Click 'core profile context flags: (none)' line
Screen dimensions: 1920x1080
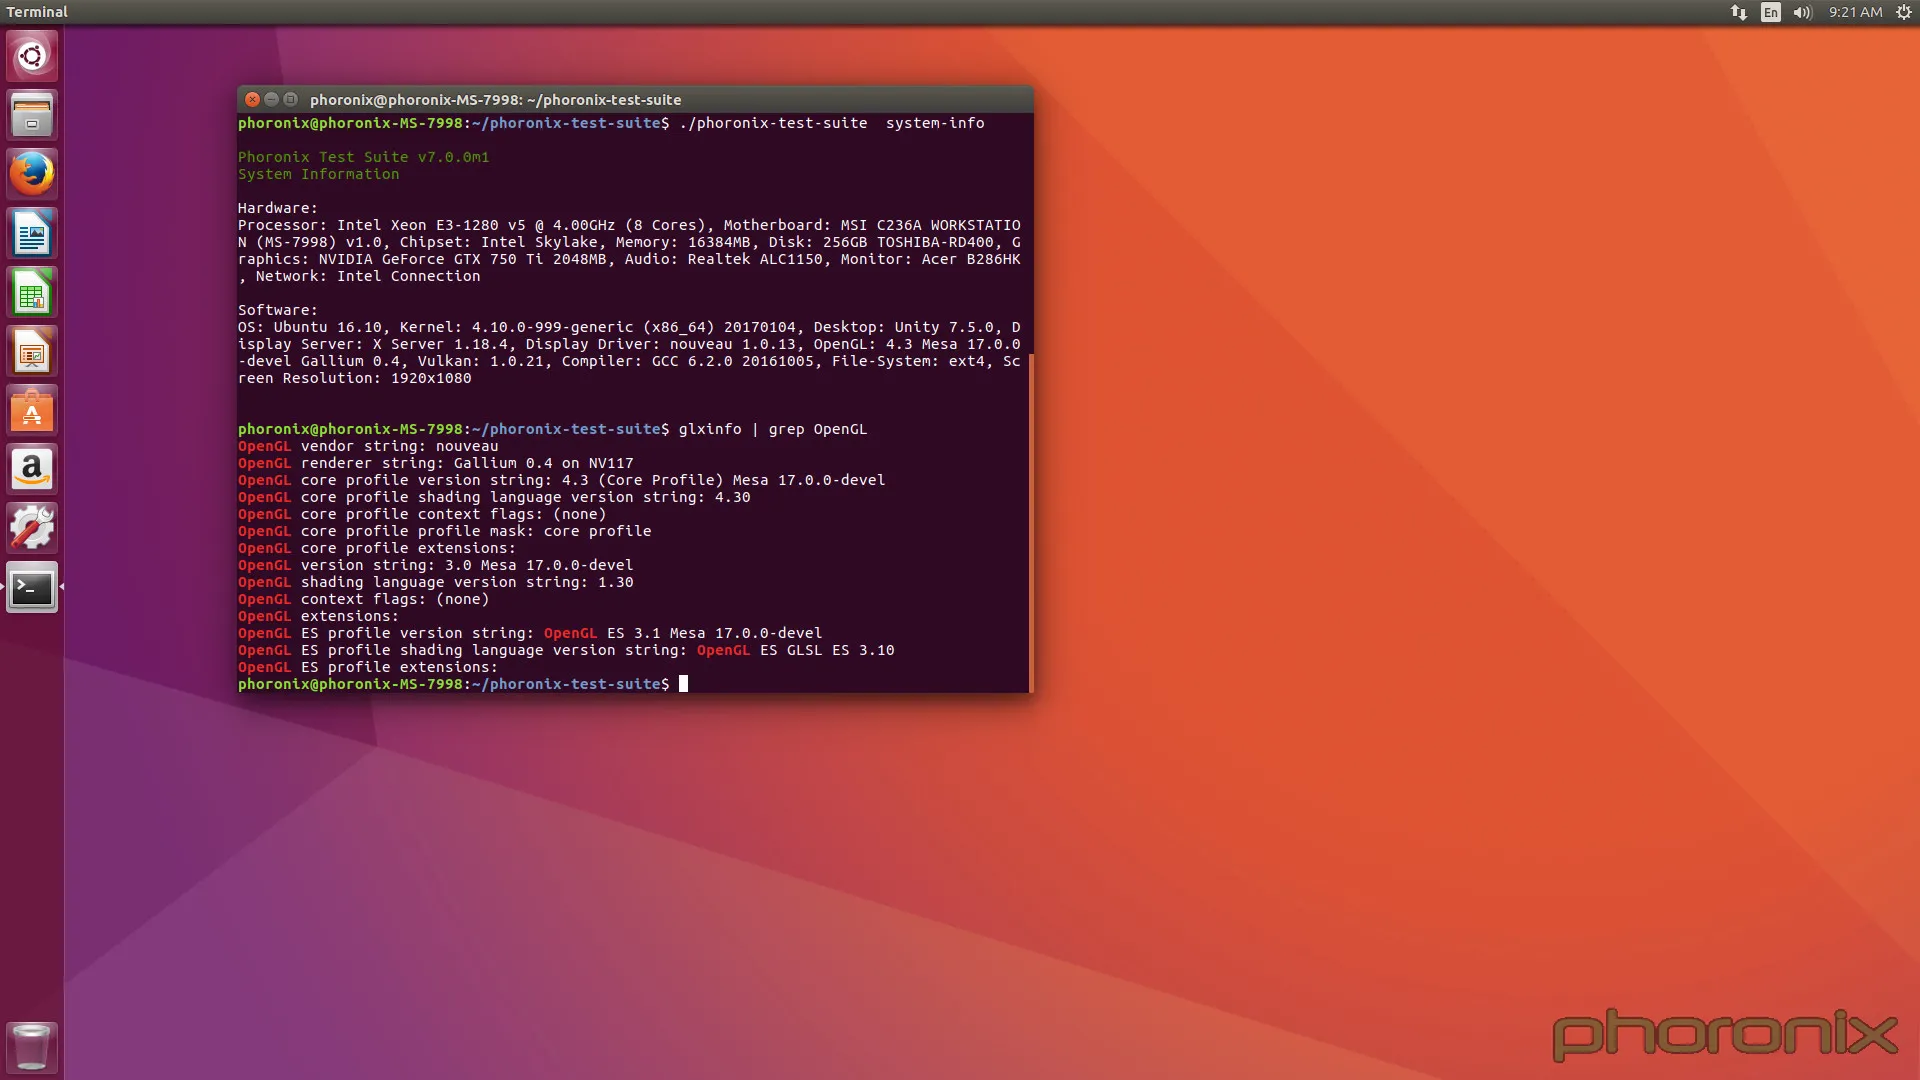422,514
